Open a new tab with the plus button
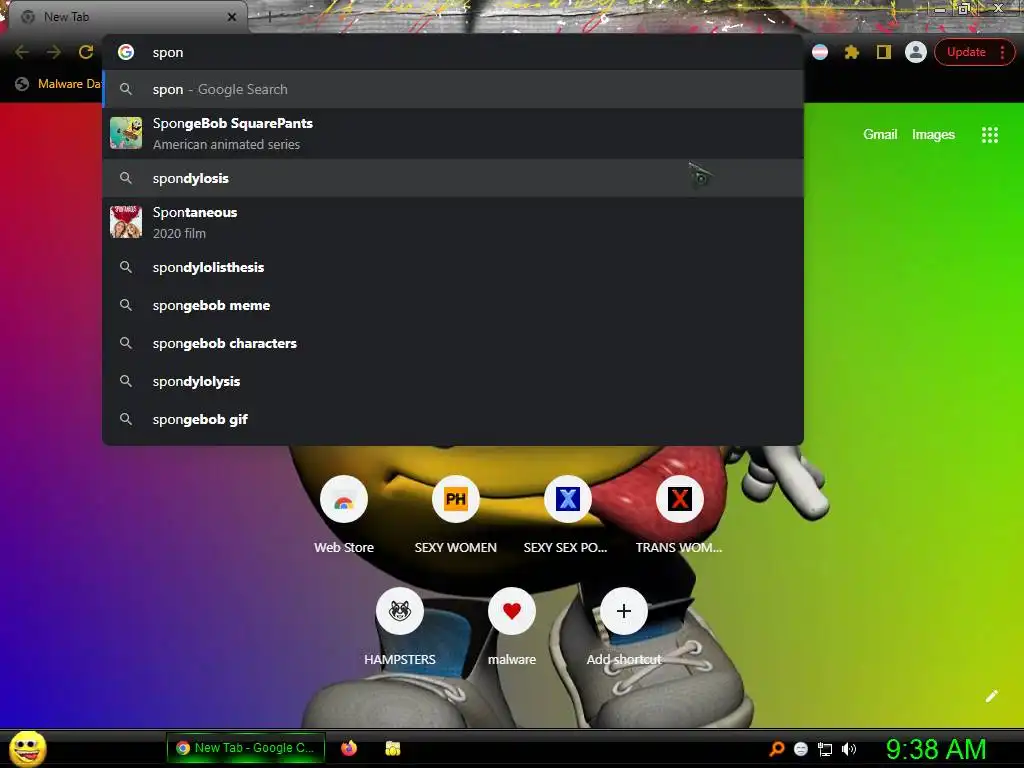1024x768 pixels. point(269,17)
